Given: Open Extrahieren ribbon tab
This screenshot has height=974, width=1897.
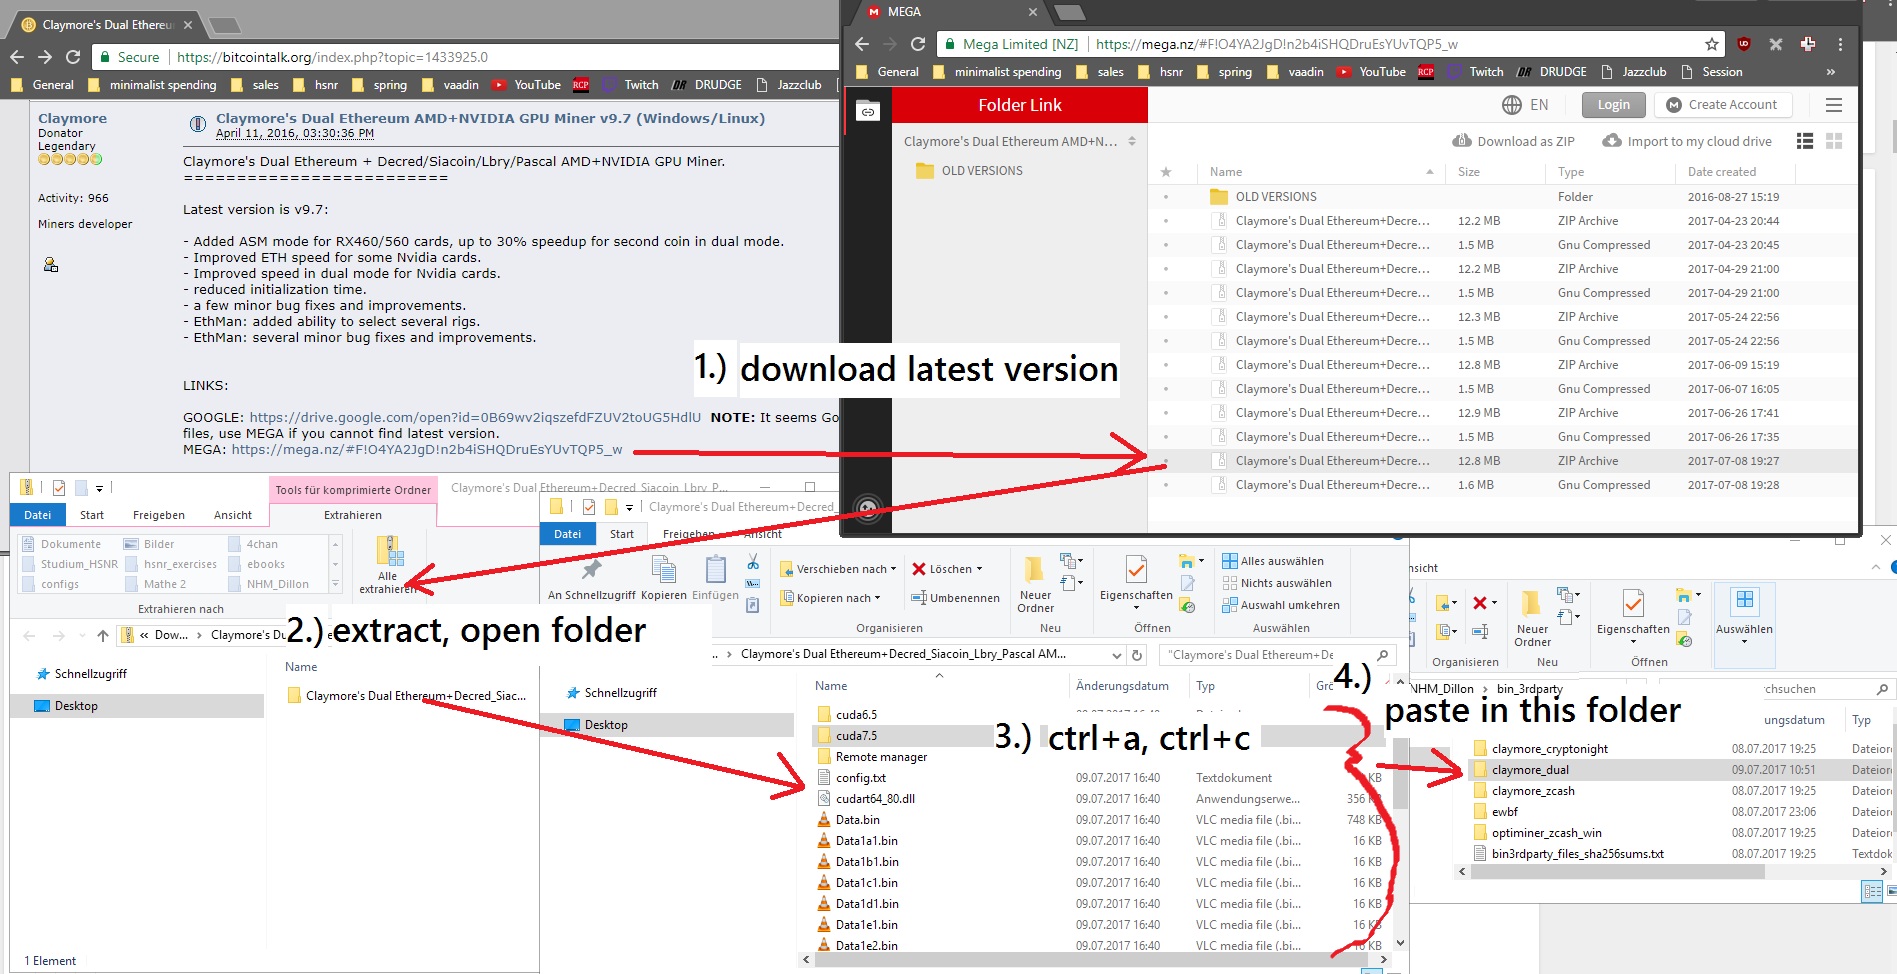Looking at the screenshot, I should coord(353,515).
